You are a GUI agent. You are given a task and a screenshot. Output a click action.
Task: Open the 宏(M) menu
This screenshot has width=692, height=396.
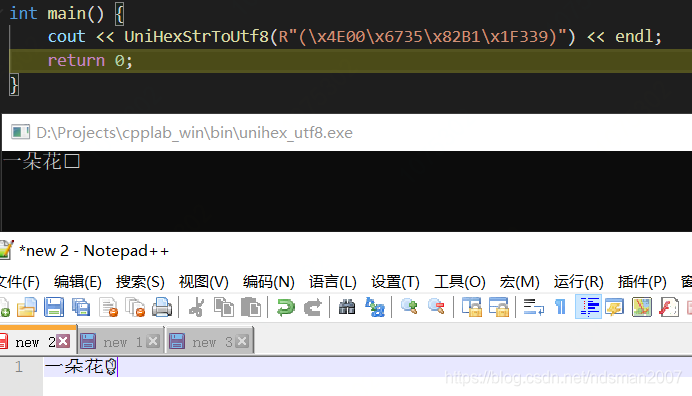pyautogui.click(x=519, y=282)
